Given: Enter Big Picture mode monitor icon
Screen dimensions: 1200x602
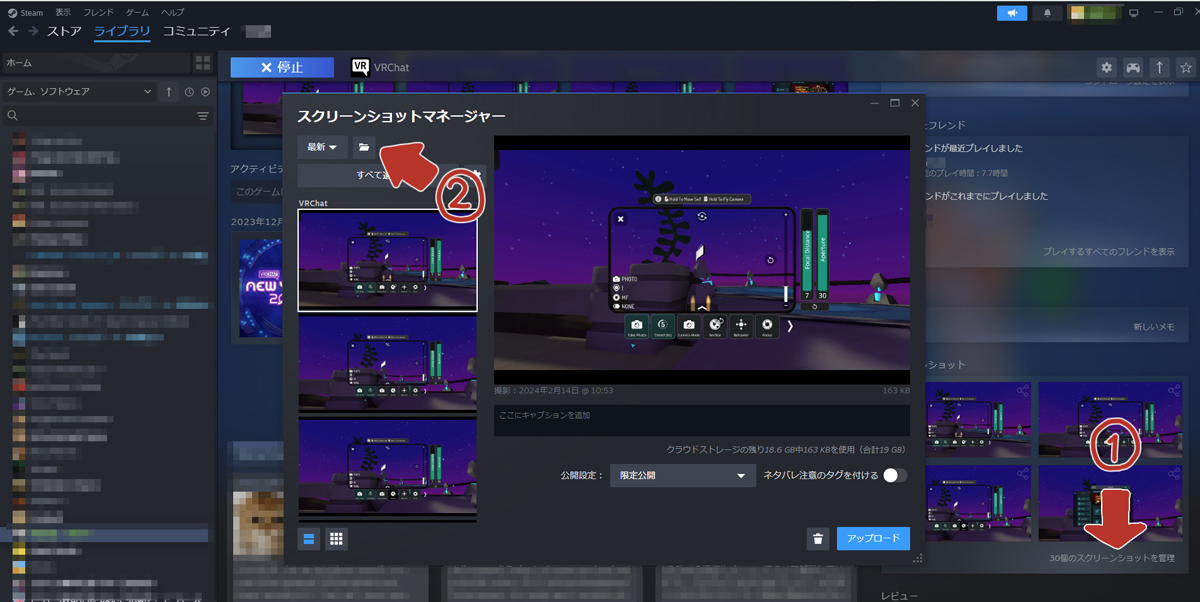Looking at the screenshot, I should [x=1134, y=13].
